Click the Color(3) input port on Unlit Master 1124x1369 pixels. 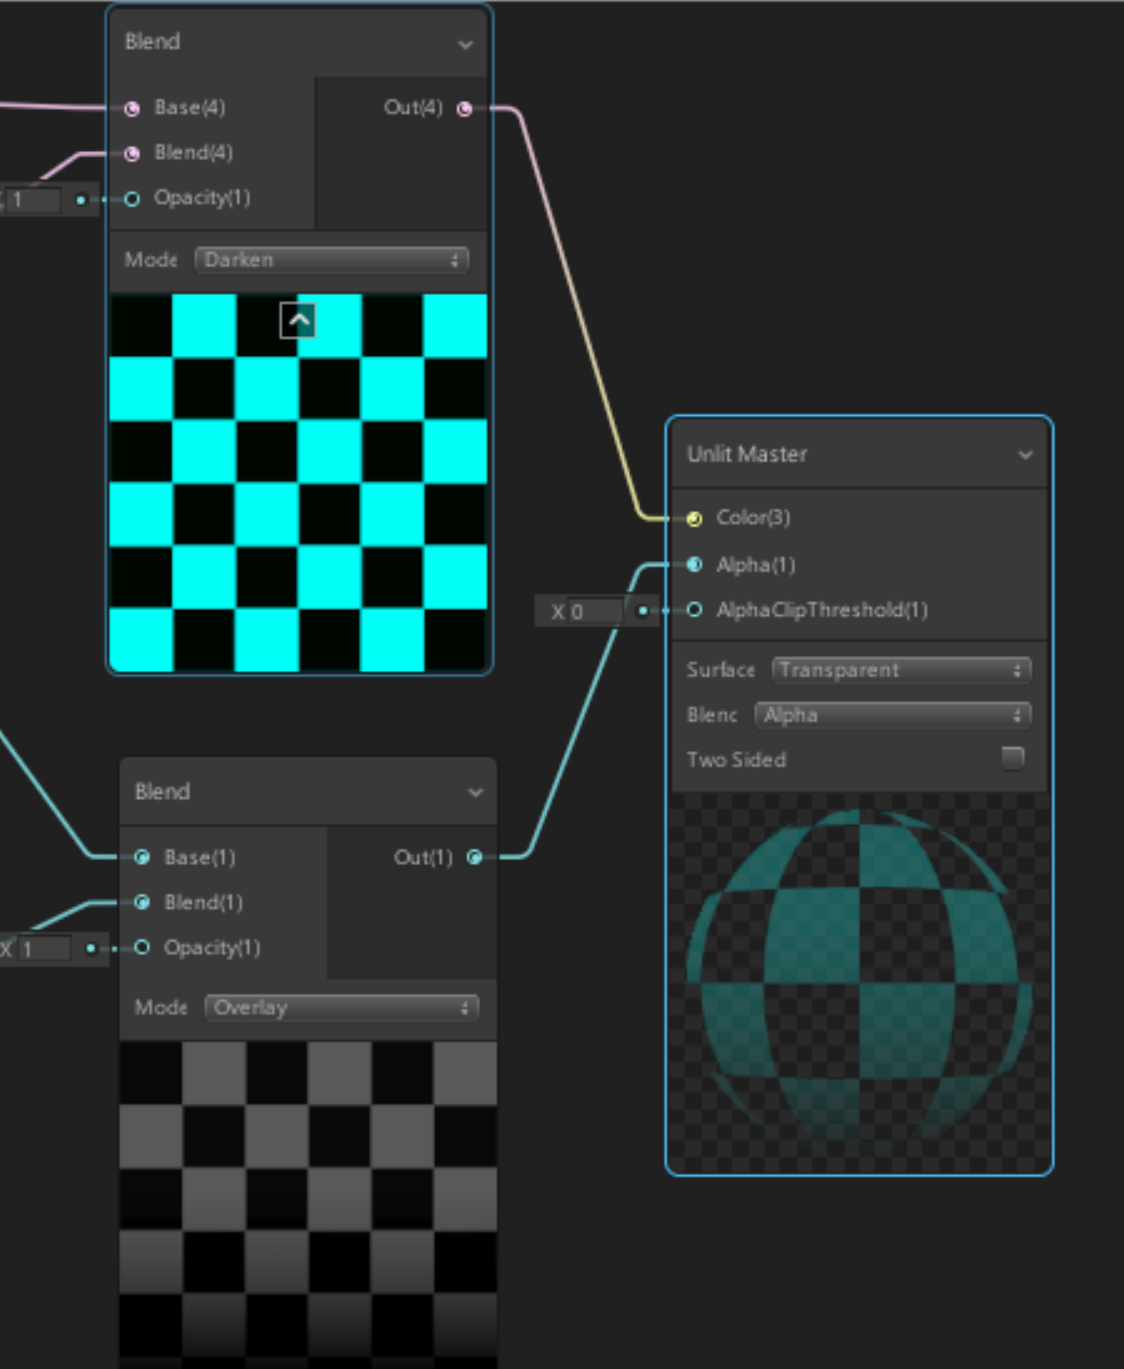694,518
